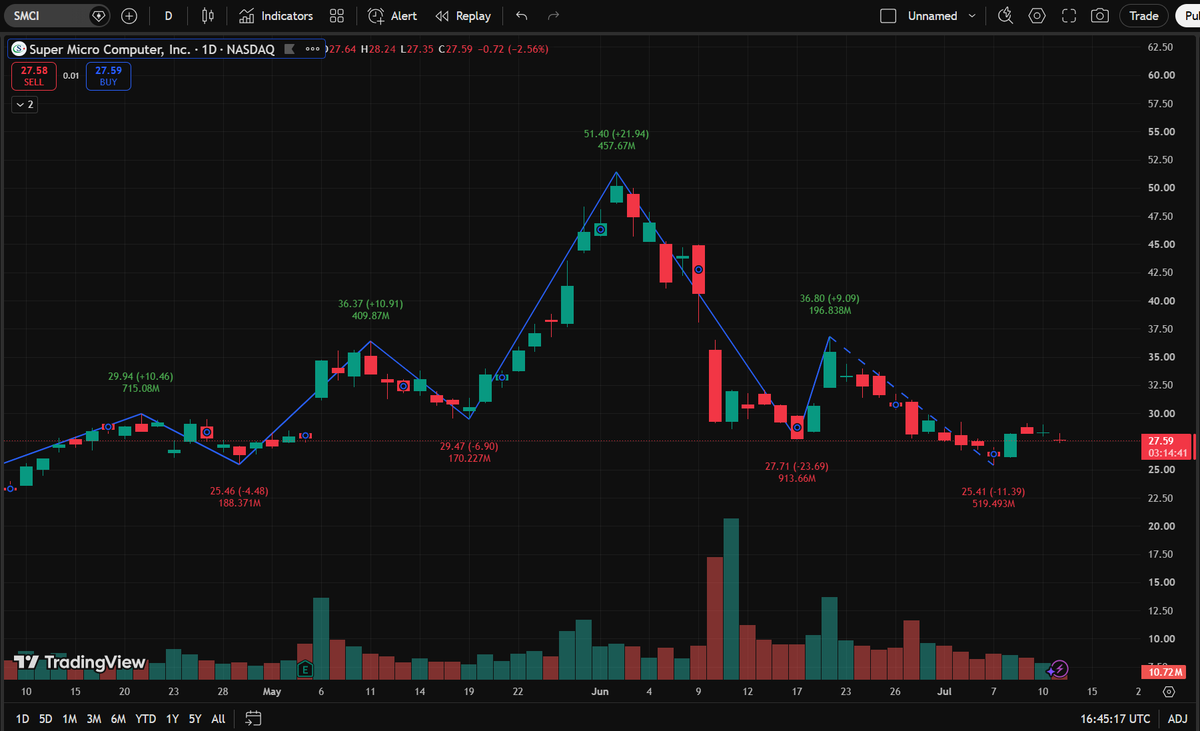Select the All date range
This screenshot has height=731, width=1200.
tap(218, 718)
